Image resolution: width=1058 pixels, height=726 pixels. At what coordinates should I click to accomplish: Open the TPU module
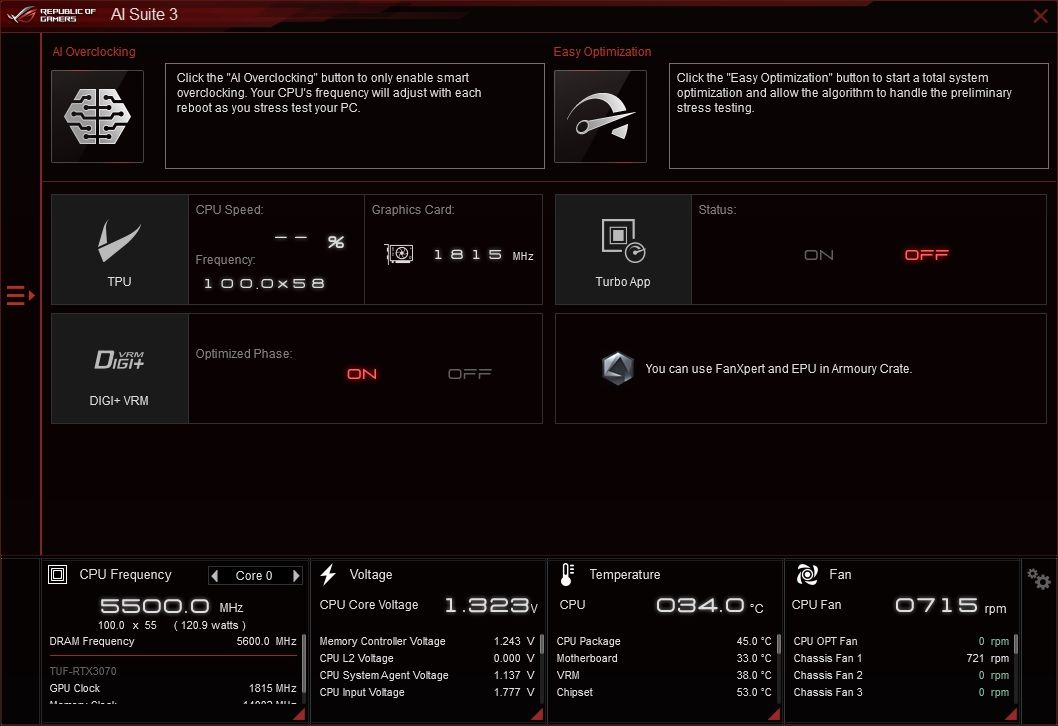click(119, 250)
